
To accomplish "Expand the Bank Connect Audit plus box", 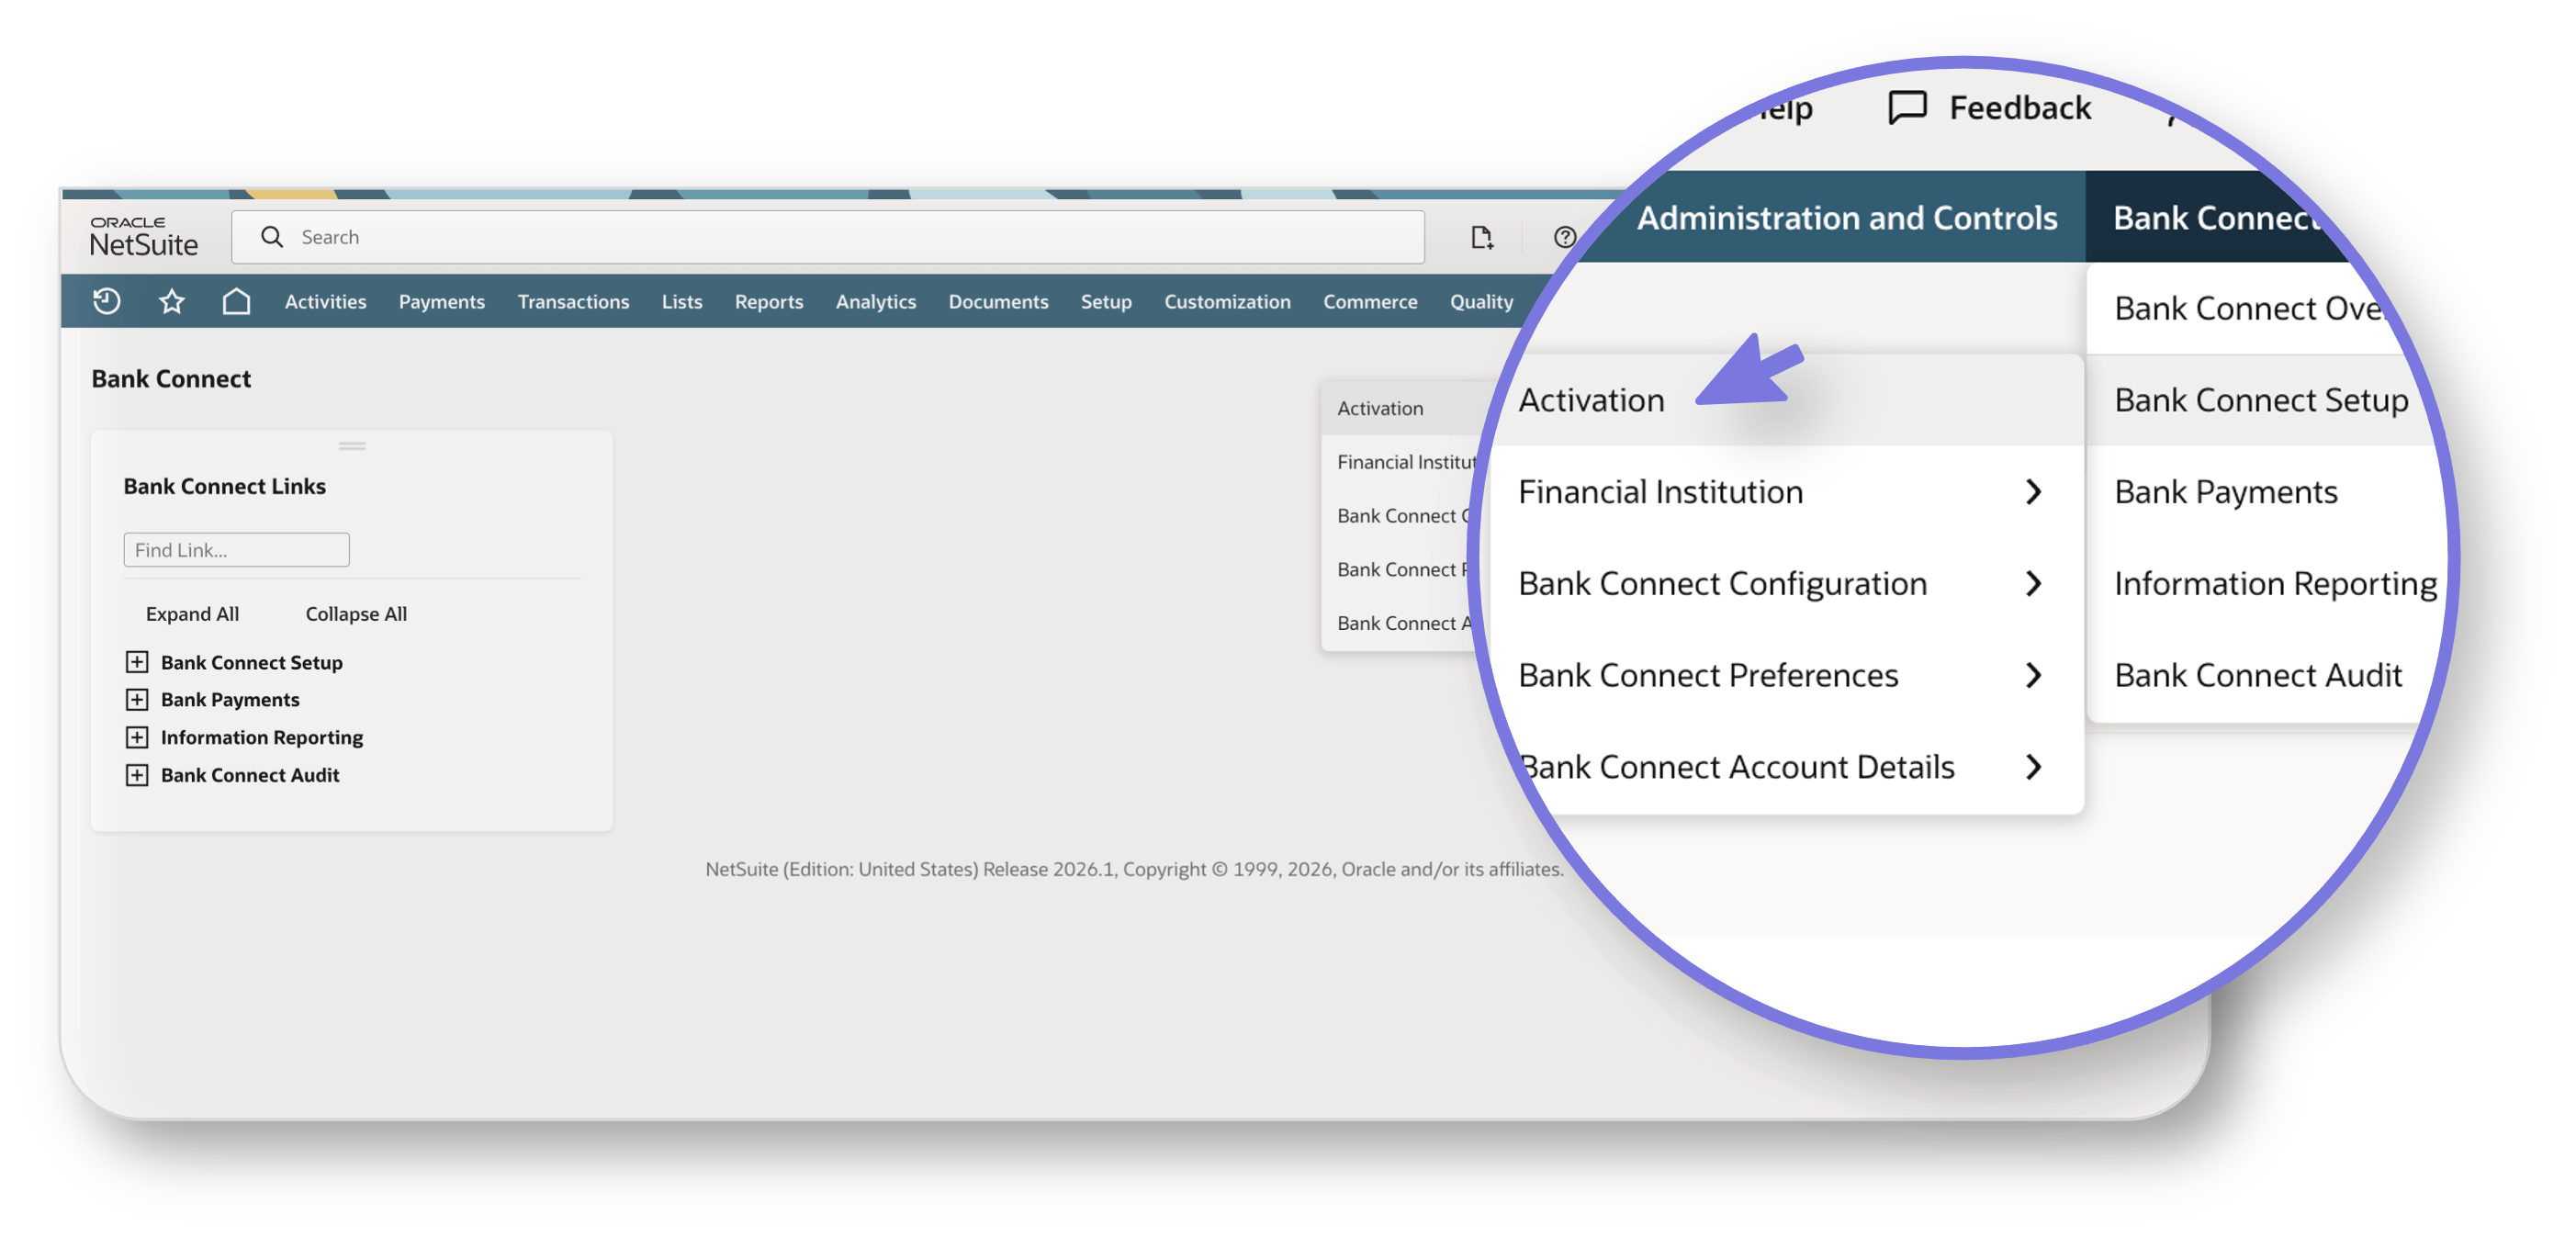I will [137, 775].
